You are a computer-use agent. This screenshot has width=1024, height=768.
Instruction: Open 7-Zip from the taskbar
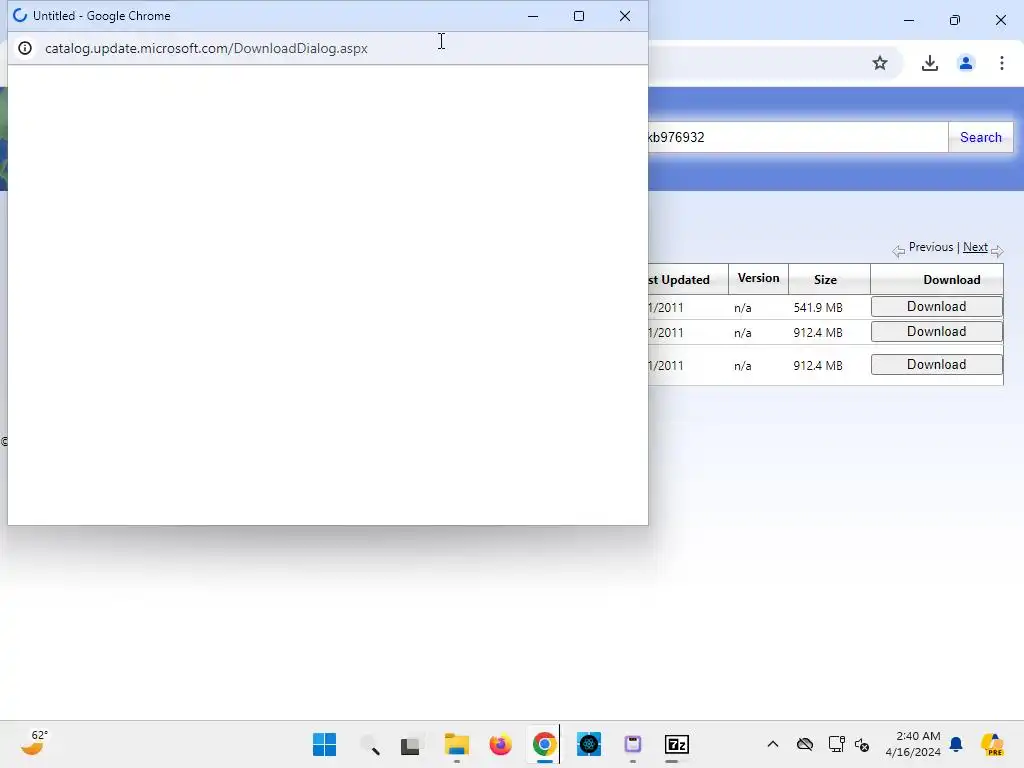[677, 744]
